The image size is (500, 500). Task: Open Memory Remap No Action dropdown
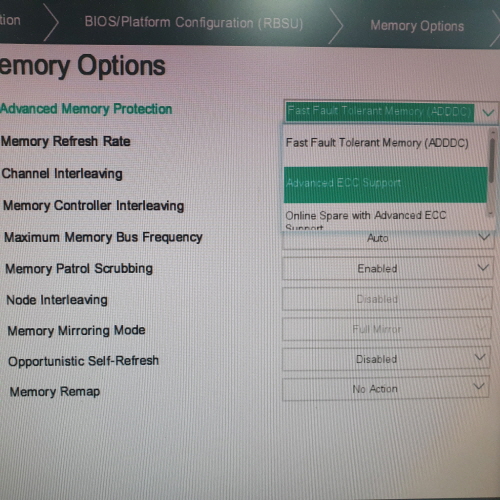coord(386,388)
